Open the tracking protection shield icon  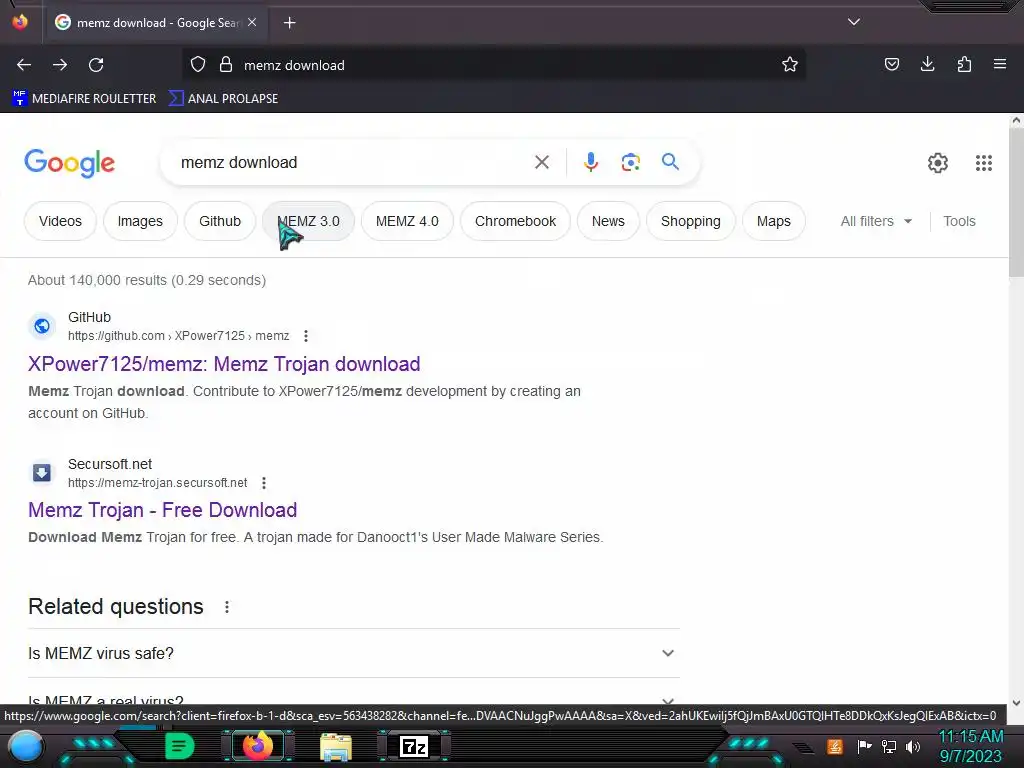198,65
